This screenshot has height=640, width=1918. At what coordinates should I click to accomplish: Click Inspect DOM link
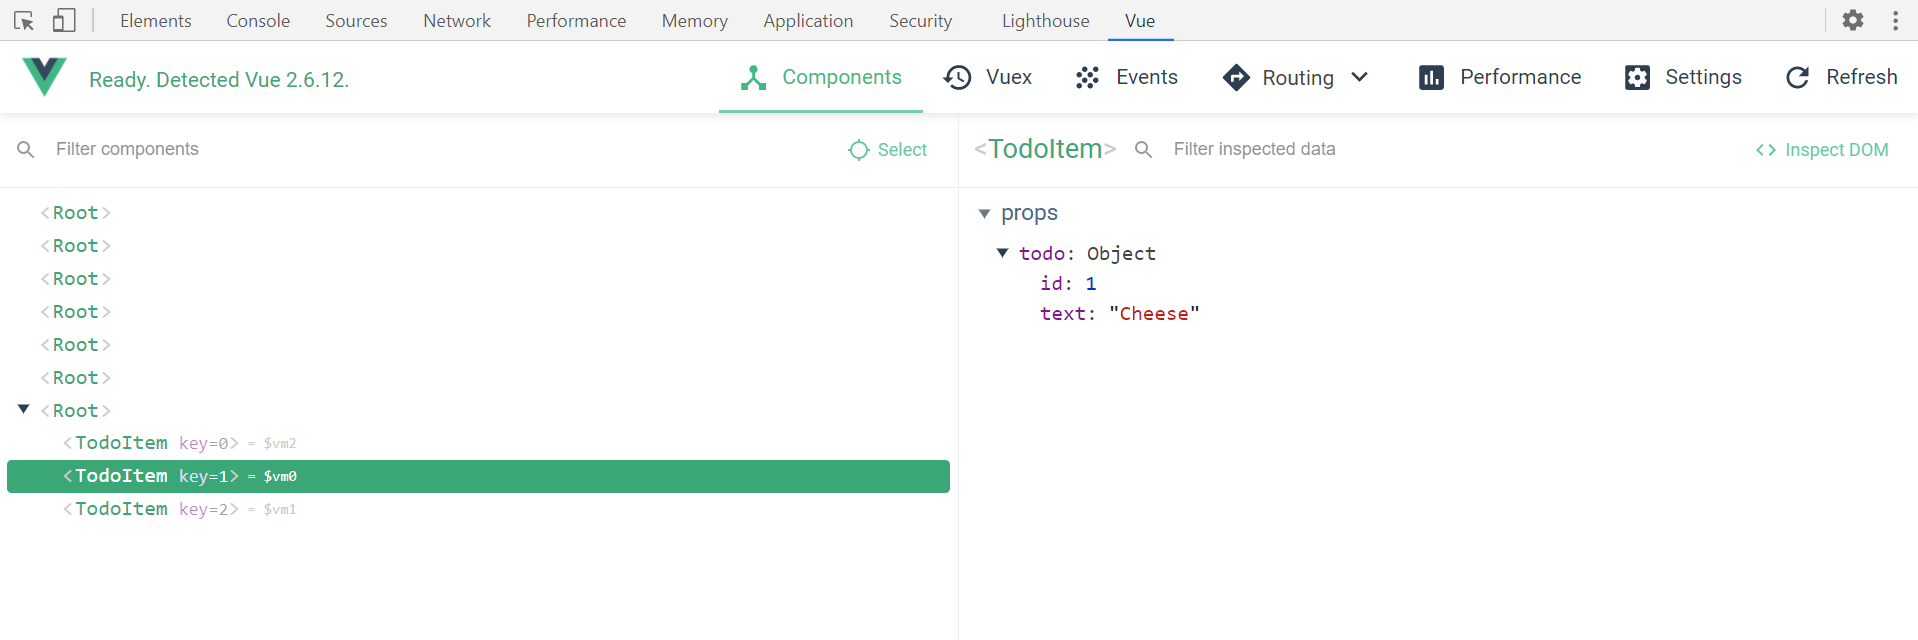pos(1822,149)
